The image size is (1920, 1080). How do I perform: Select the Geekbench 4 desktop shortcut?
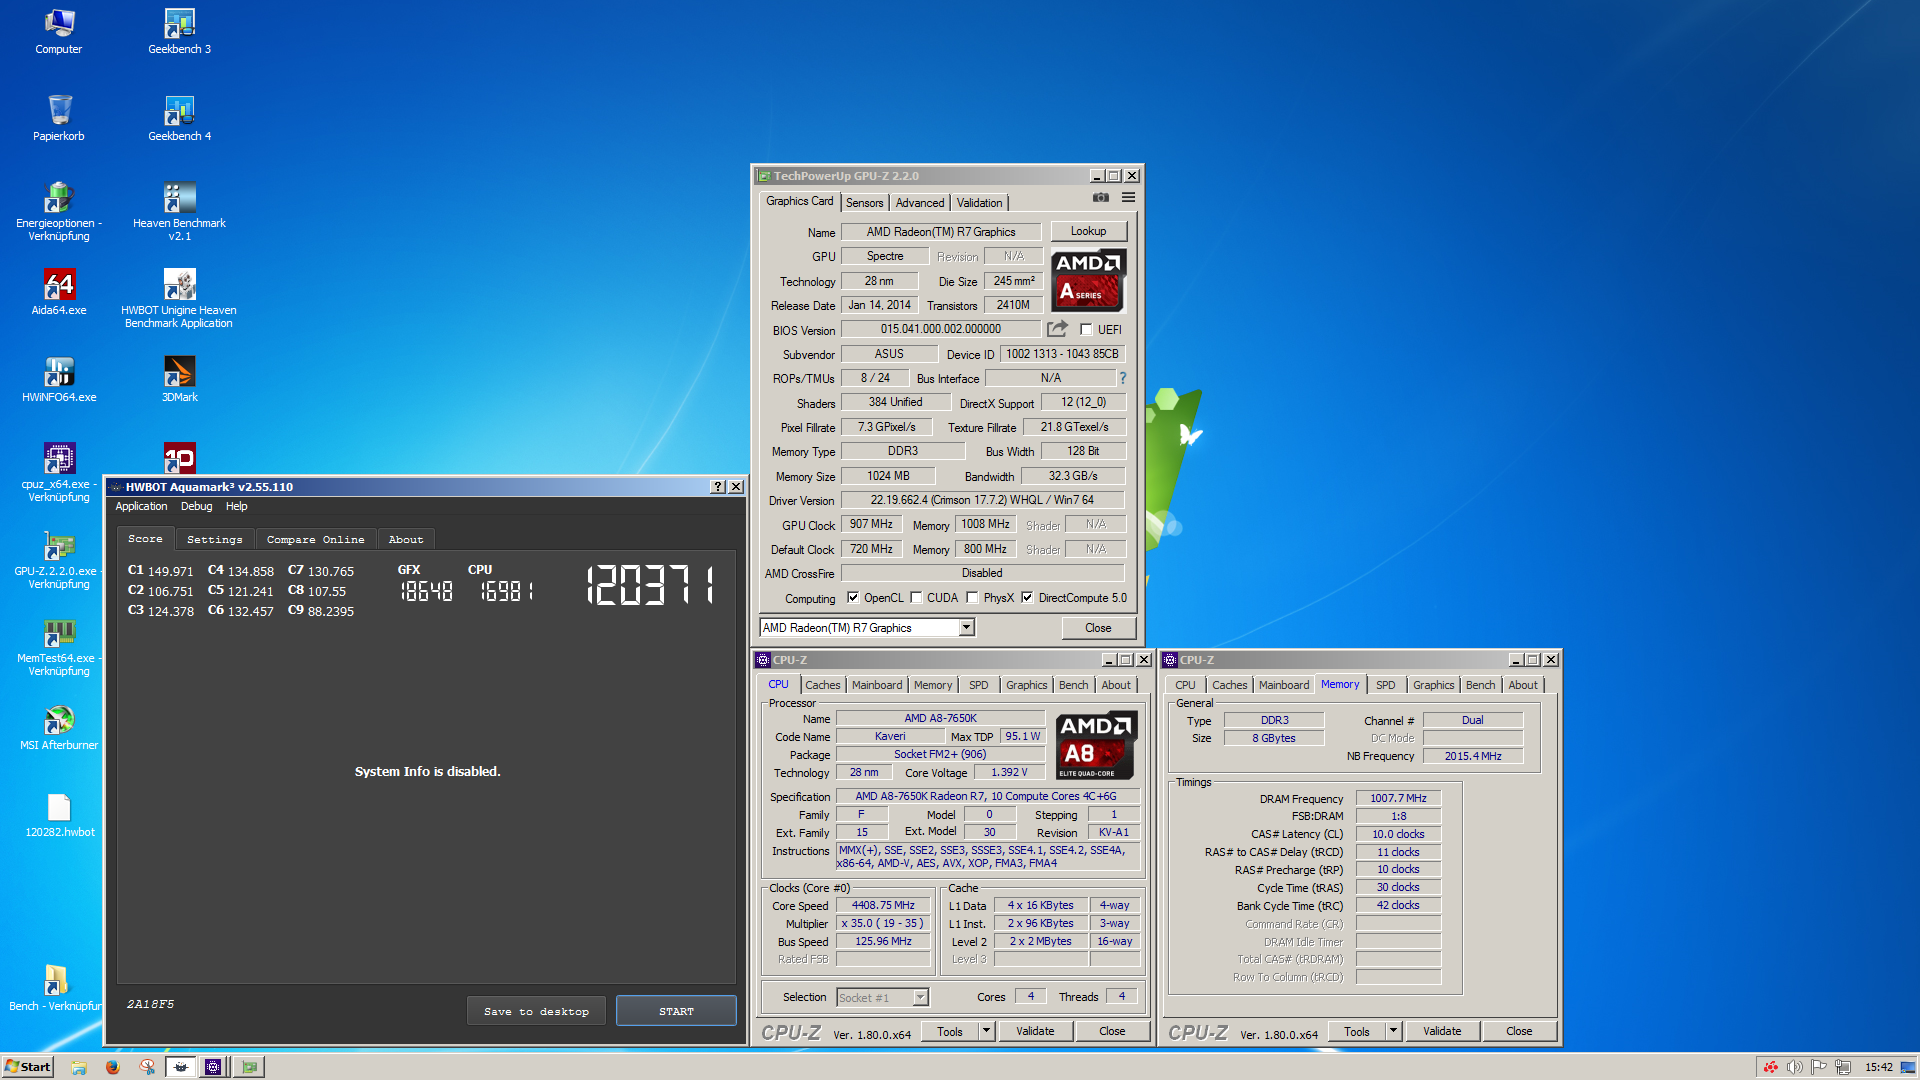pyautogui.click(x=179, y=118)
